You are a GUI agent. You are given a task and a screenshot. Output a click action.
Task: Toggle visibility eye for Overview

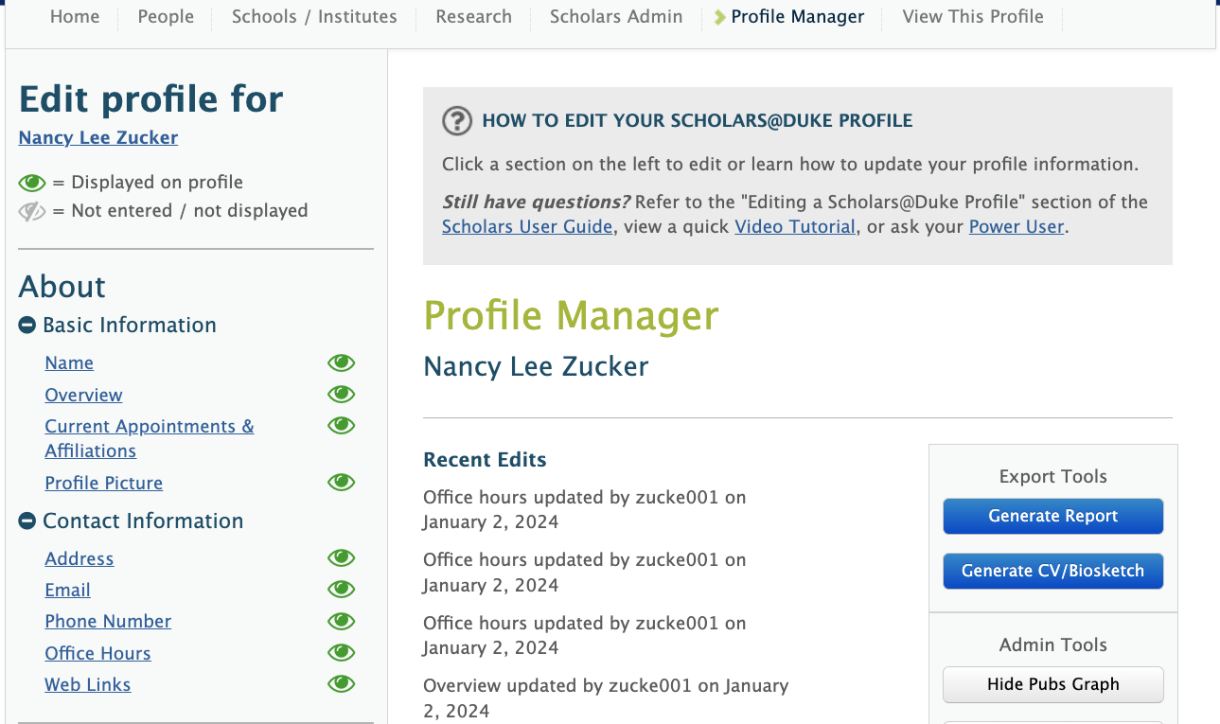(341, 394)
